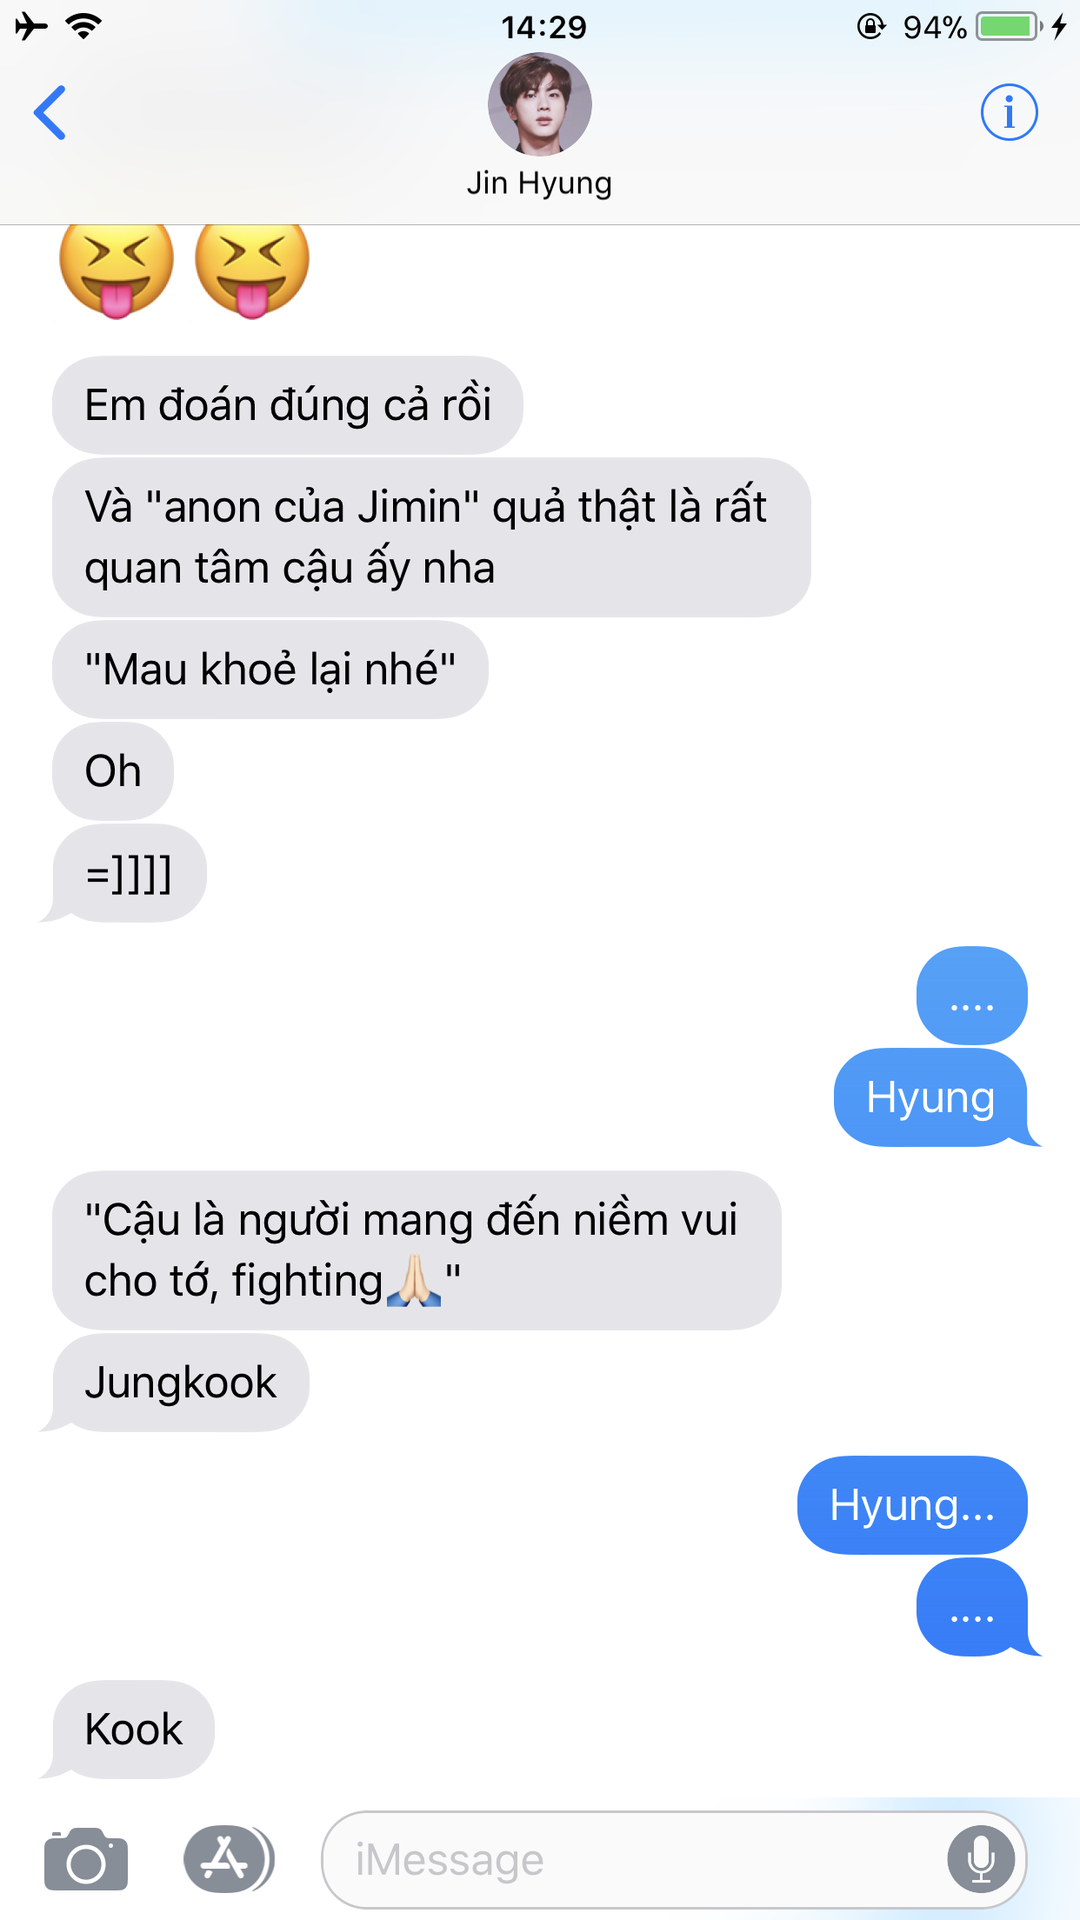Tap the microphone to record audio
The image size is (1080, 1920).
(x=981, y=1860)
